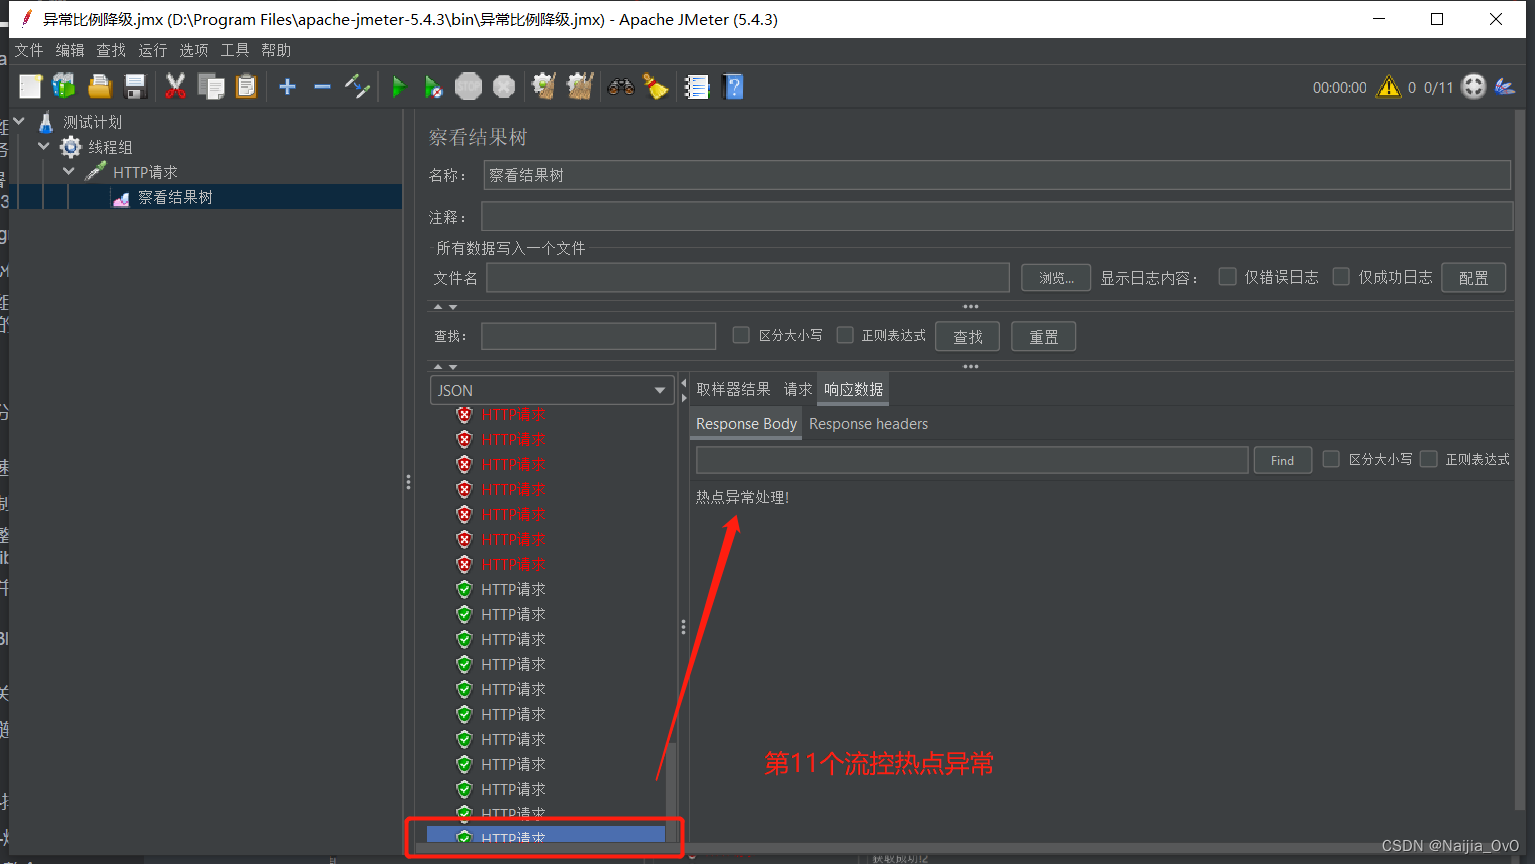Open the Function Helper dialog
The image size is (1535, 864).
point(697,87)
